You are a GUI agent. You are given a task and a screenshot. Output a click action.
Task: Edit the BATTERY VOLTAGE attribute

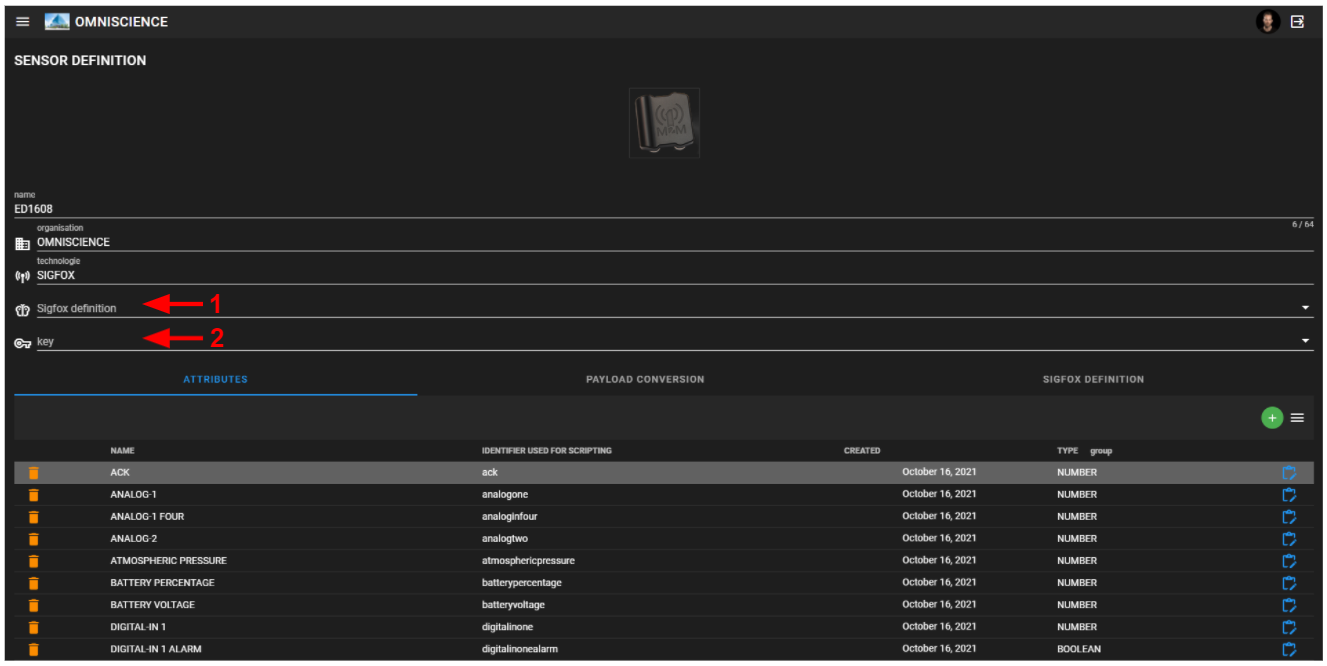click(1289, 605)
